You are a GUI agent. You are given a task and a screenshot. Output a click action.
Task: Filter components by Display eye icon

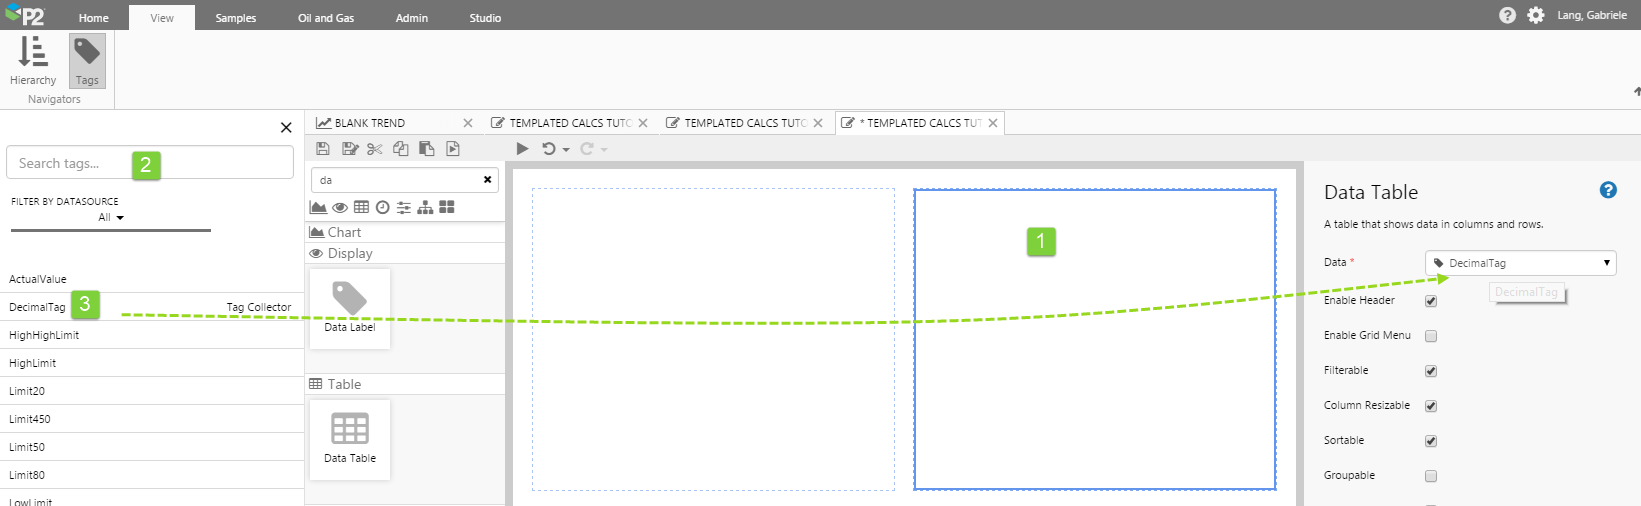[x=340, y=207]
